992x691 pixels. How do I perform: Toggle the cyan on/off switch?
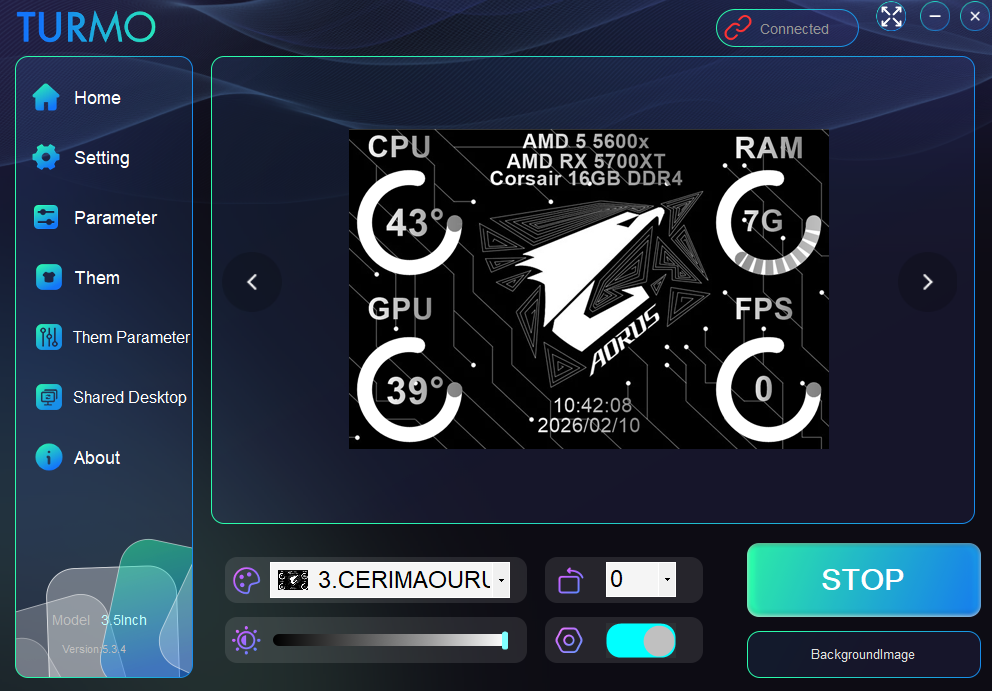point(640,641)
